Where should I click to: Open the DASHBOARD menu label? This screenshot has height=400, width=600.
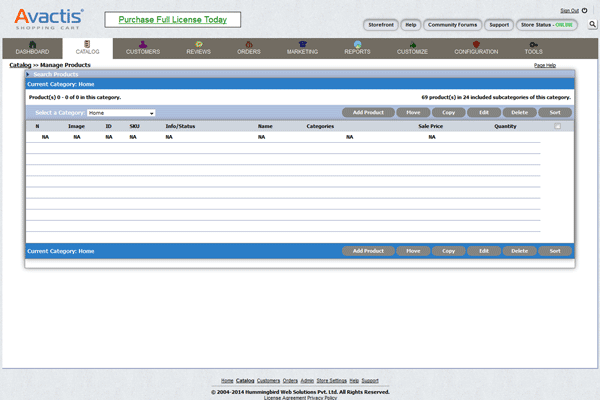(33, 52)
